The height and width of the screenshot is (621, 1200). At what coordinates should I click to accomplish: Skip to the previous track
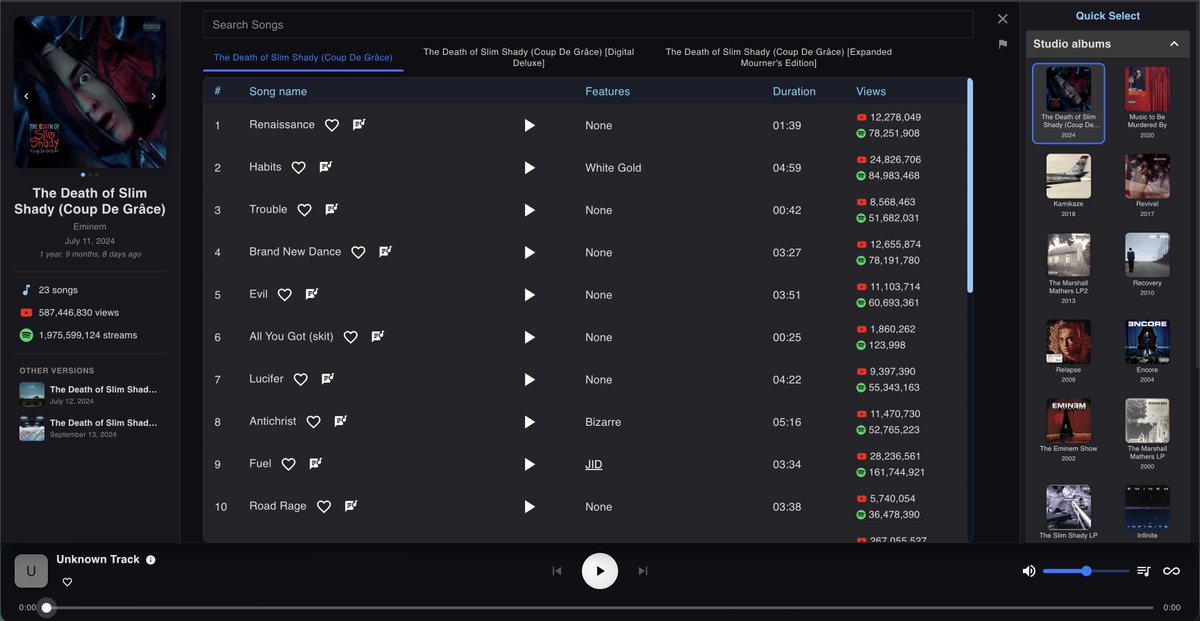[557, 571]
